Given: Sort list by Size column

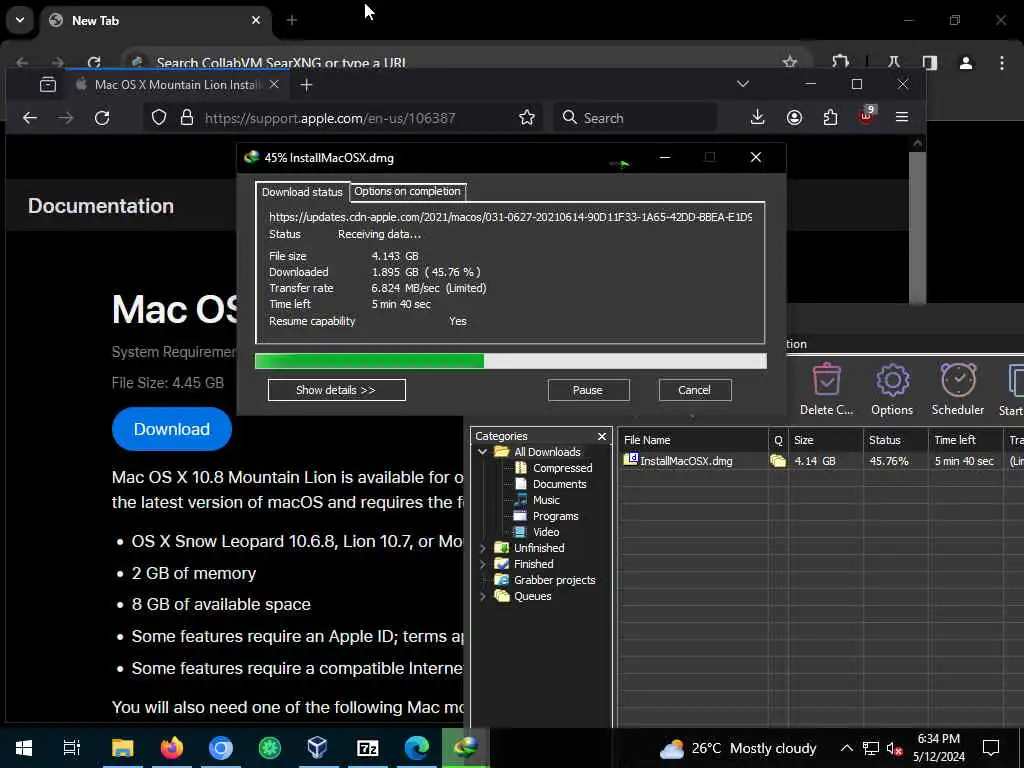Looking at the screenshot, I should click(825, 440).
